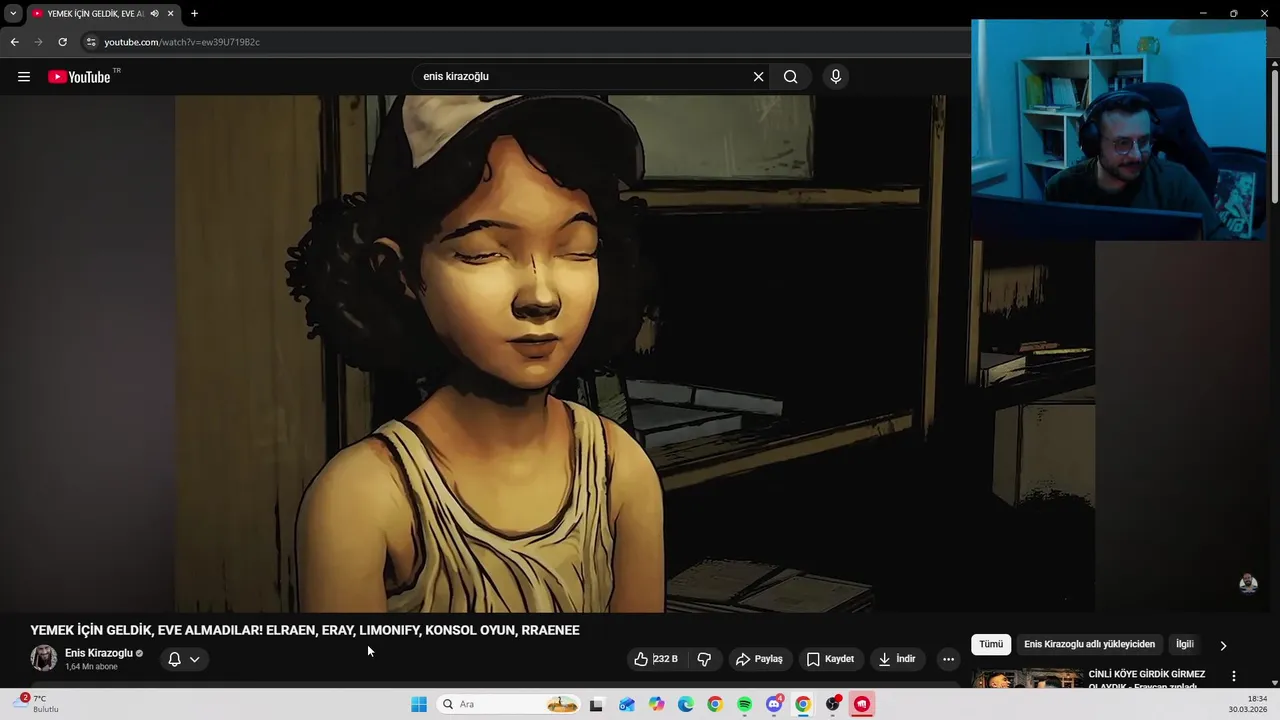Click the taskbar Ara search box
1280x720 pixels.
510,704
